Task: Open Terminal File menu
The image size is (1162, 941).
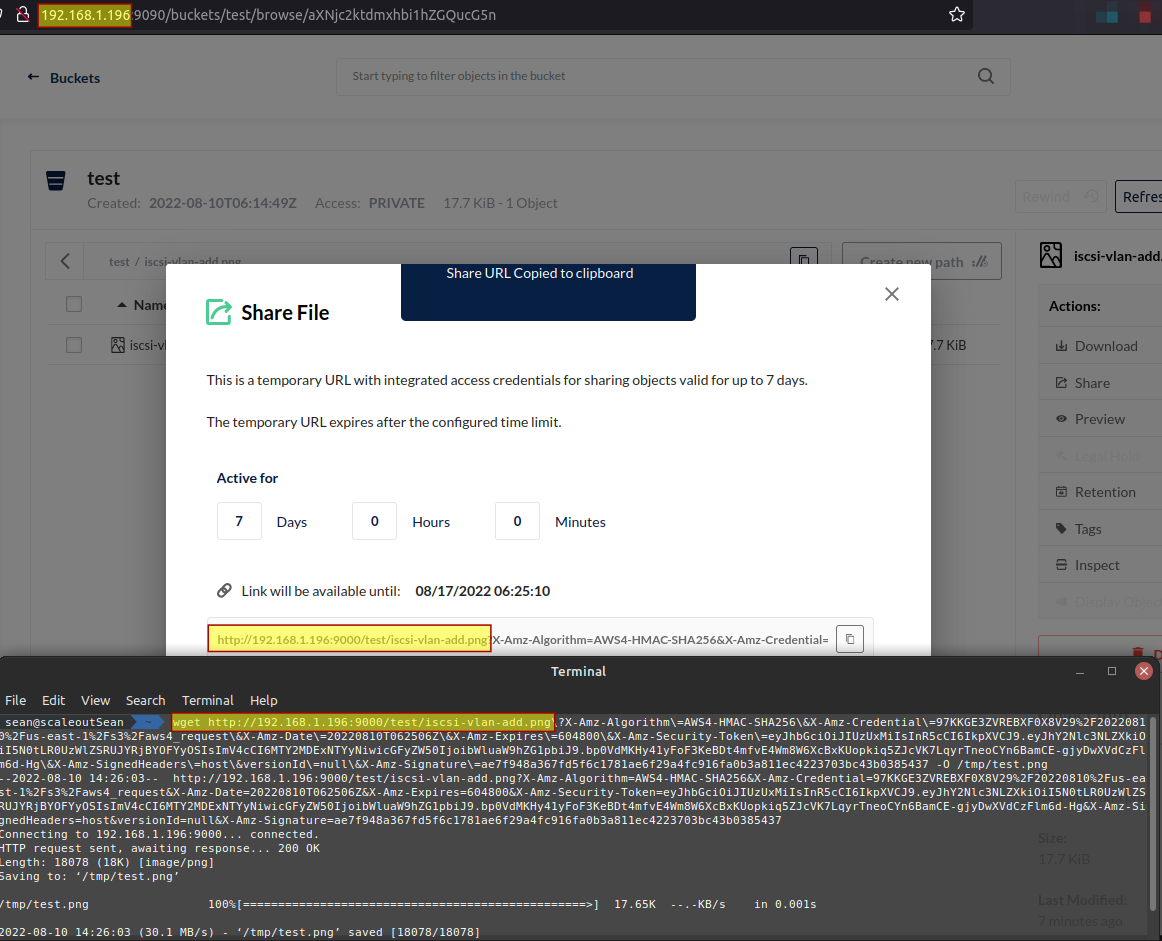Action: coord(16,700)
